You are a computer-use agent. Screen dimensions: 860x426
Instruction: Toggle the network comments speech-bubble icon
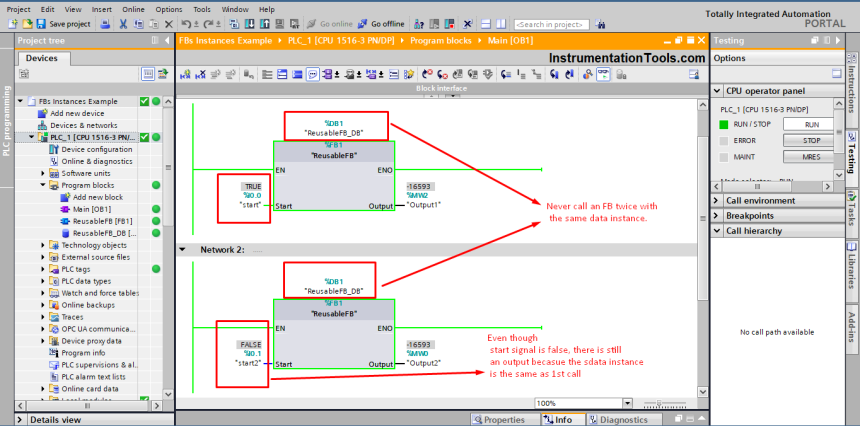pyautogui.click(x=313, y=75)
